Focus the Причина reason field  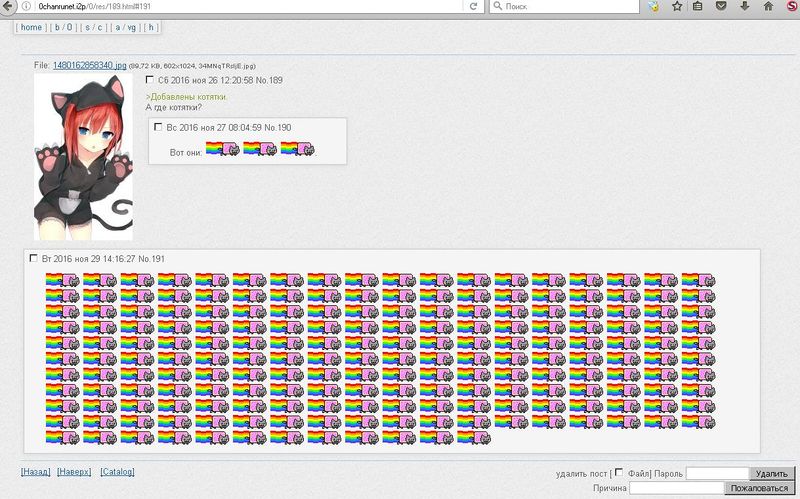tap(677, 488)
